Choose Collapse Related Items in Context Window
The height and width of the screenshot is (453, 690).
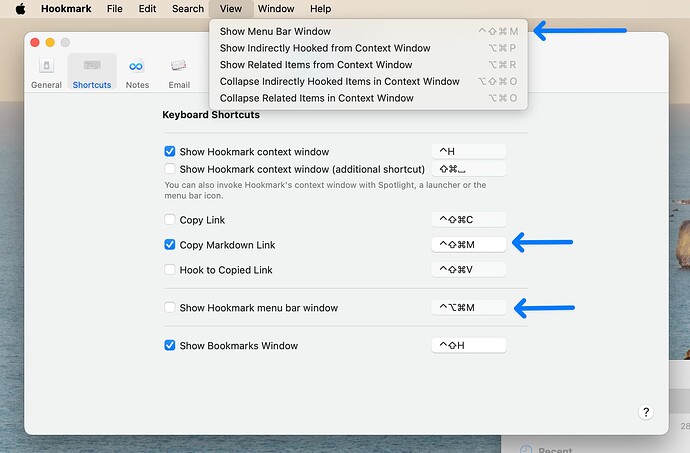click(368, 98)
